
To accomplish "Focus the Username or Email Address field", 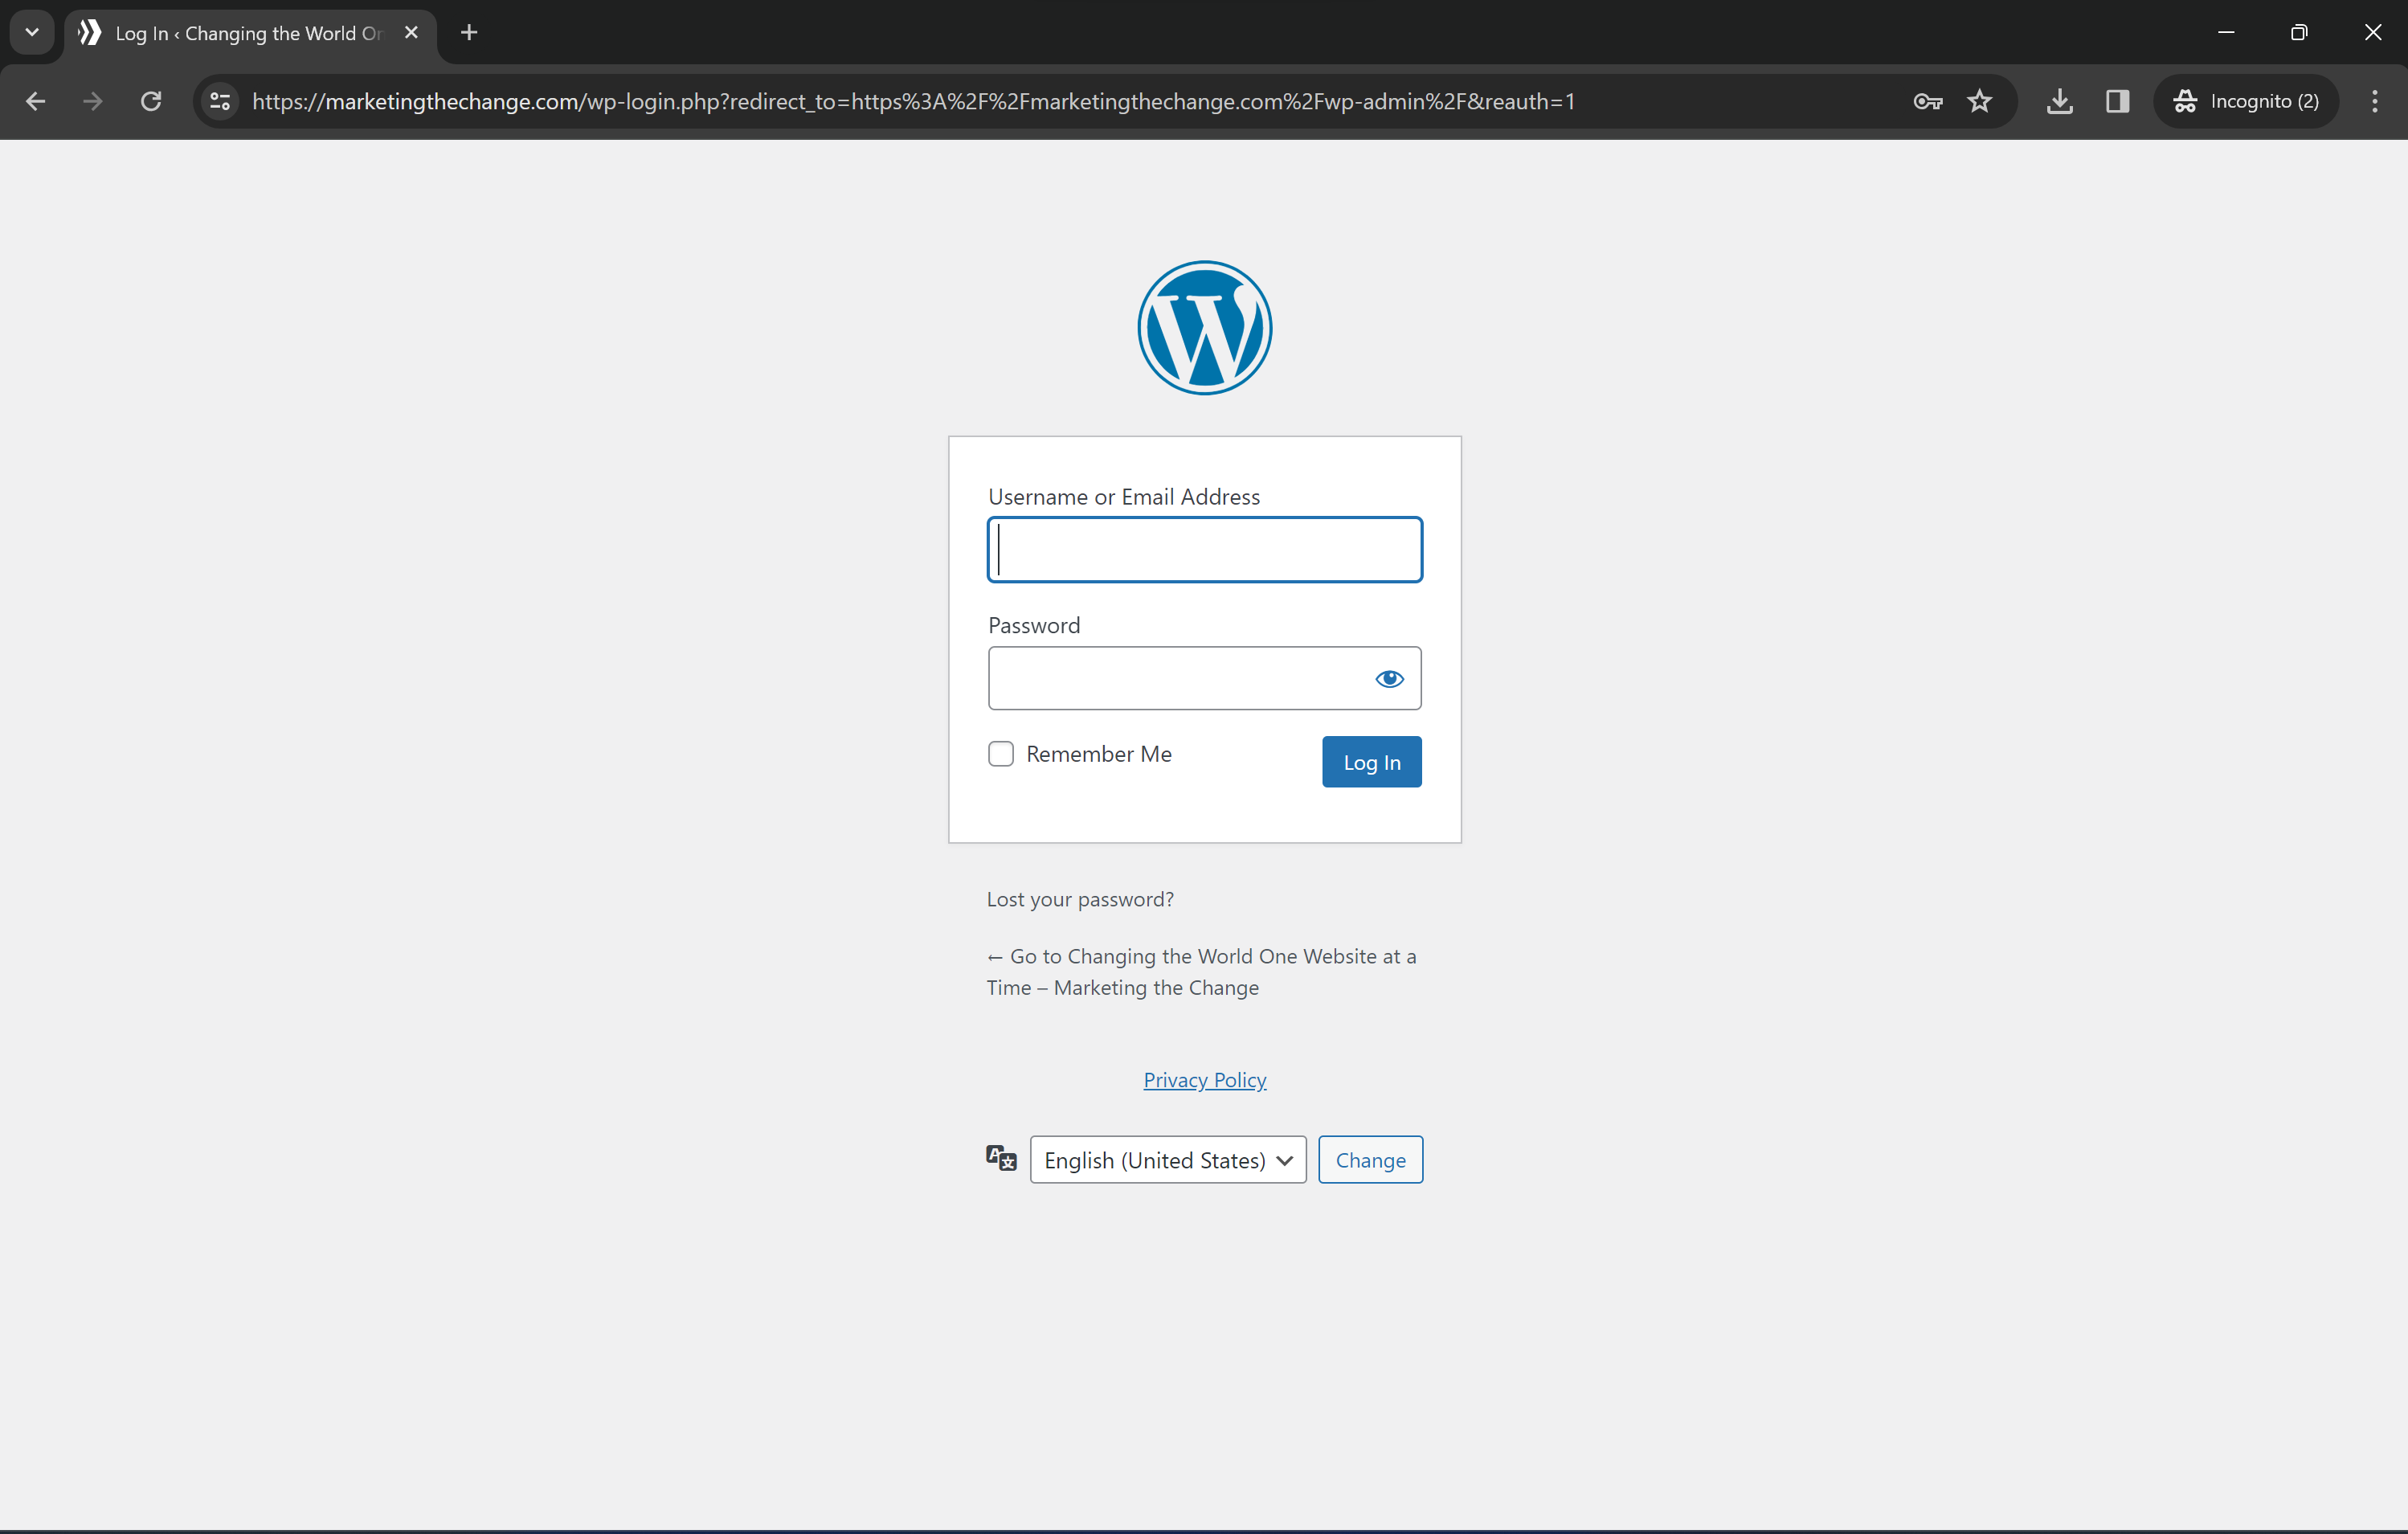I will [1204, 550].
